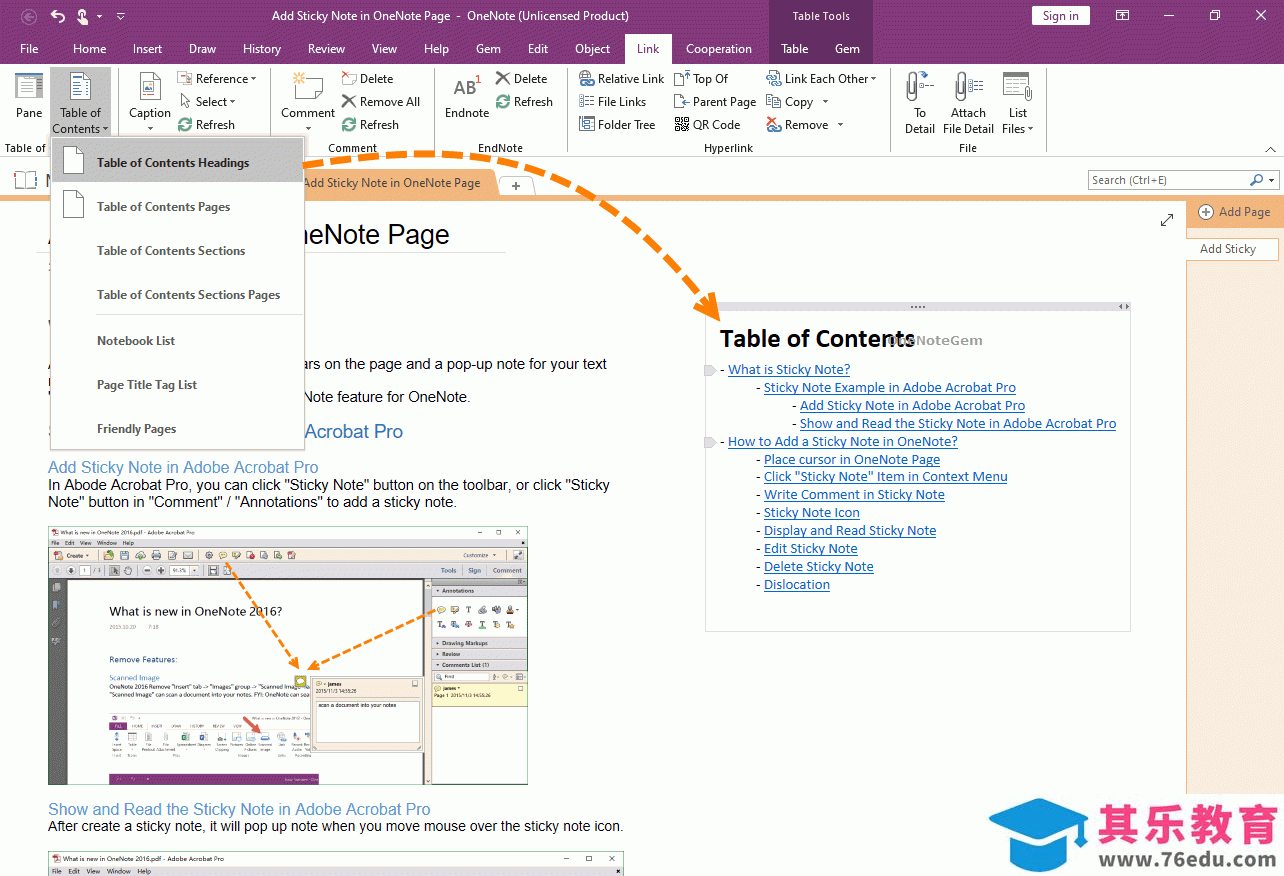Open 'How to Add a Sticky Note in OneNote?' link

tap(843, 442)
